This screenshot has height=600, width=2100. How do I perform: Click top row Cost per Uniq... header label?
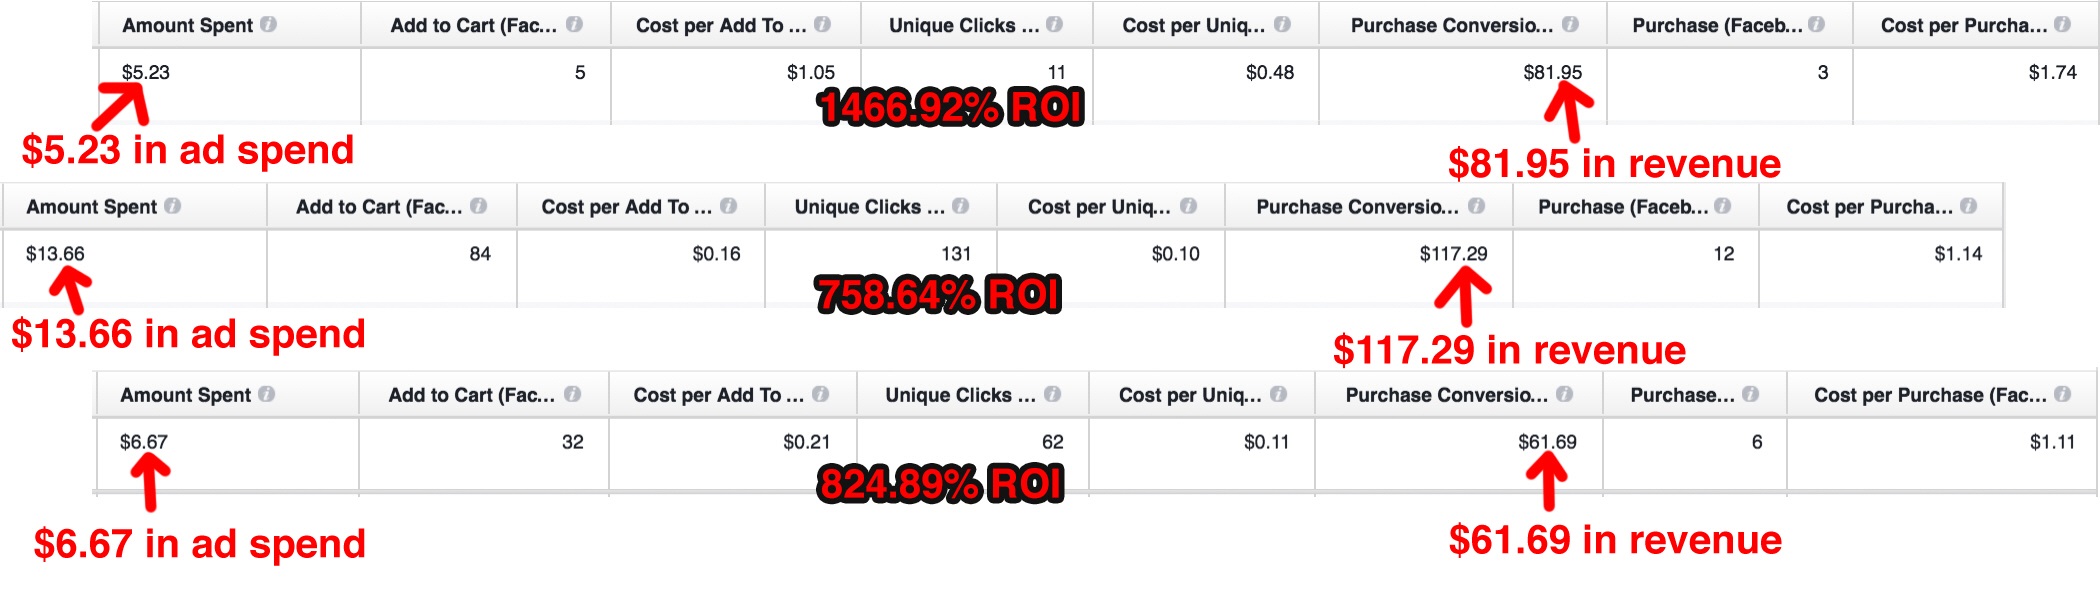[x=1193, y=25]
